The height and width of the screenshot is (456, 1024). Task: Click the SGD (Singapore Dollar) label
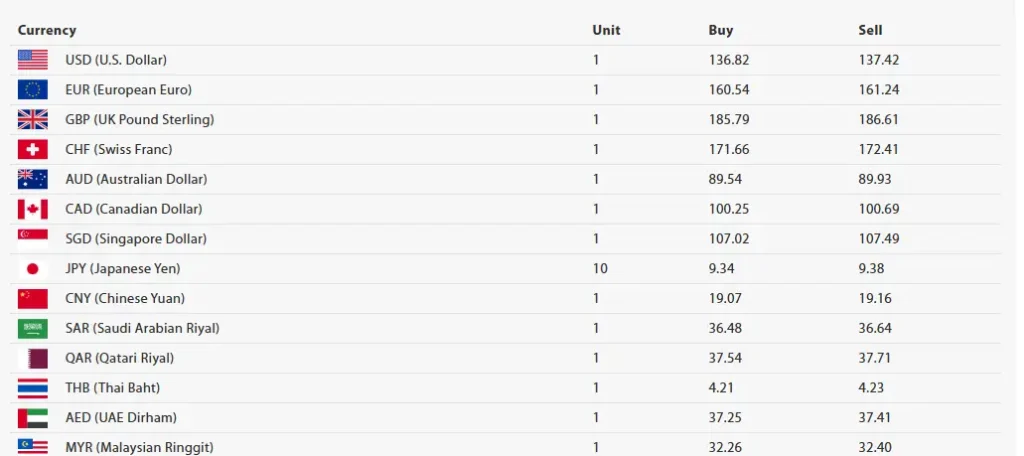click(x=136, y=239)
